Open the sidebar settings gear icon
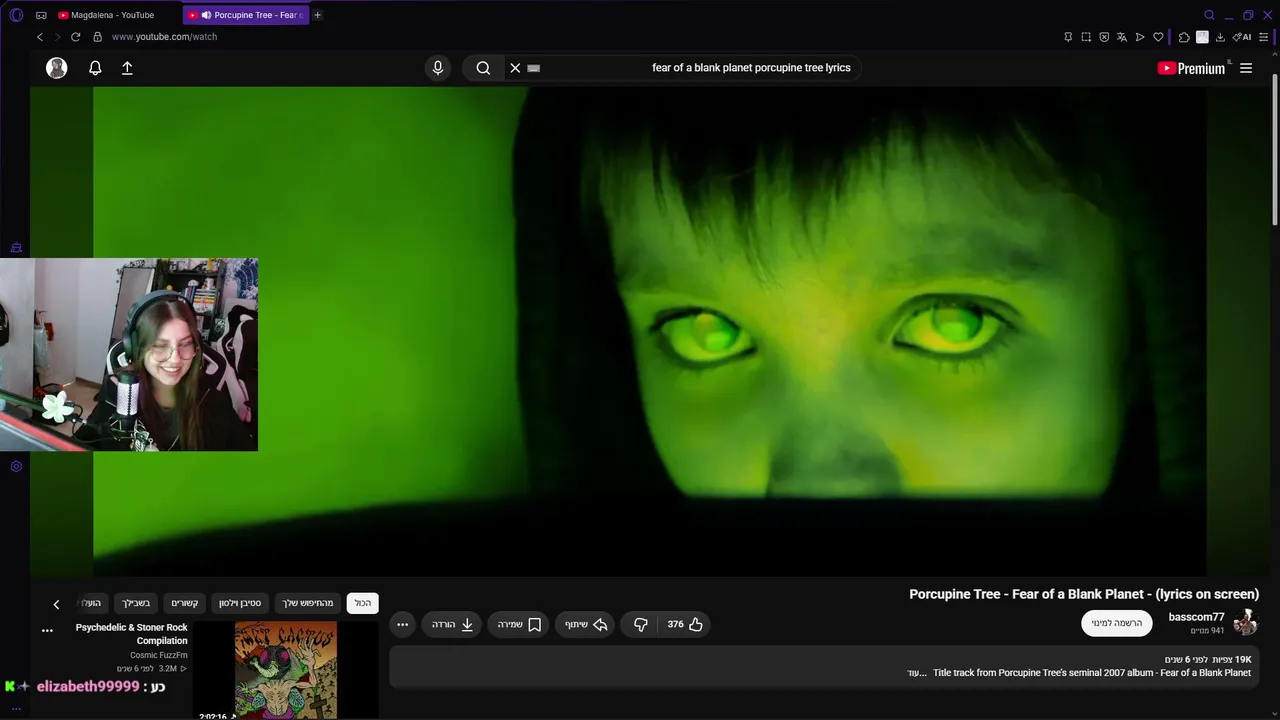Image resolution: width=1280 pixels, height=720 pixels. coord(16,466)
